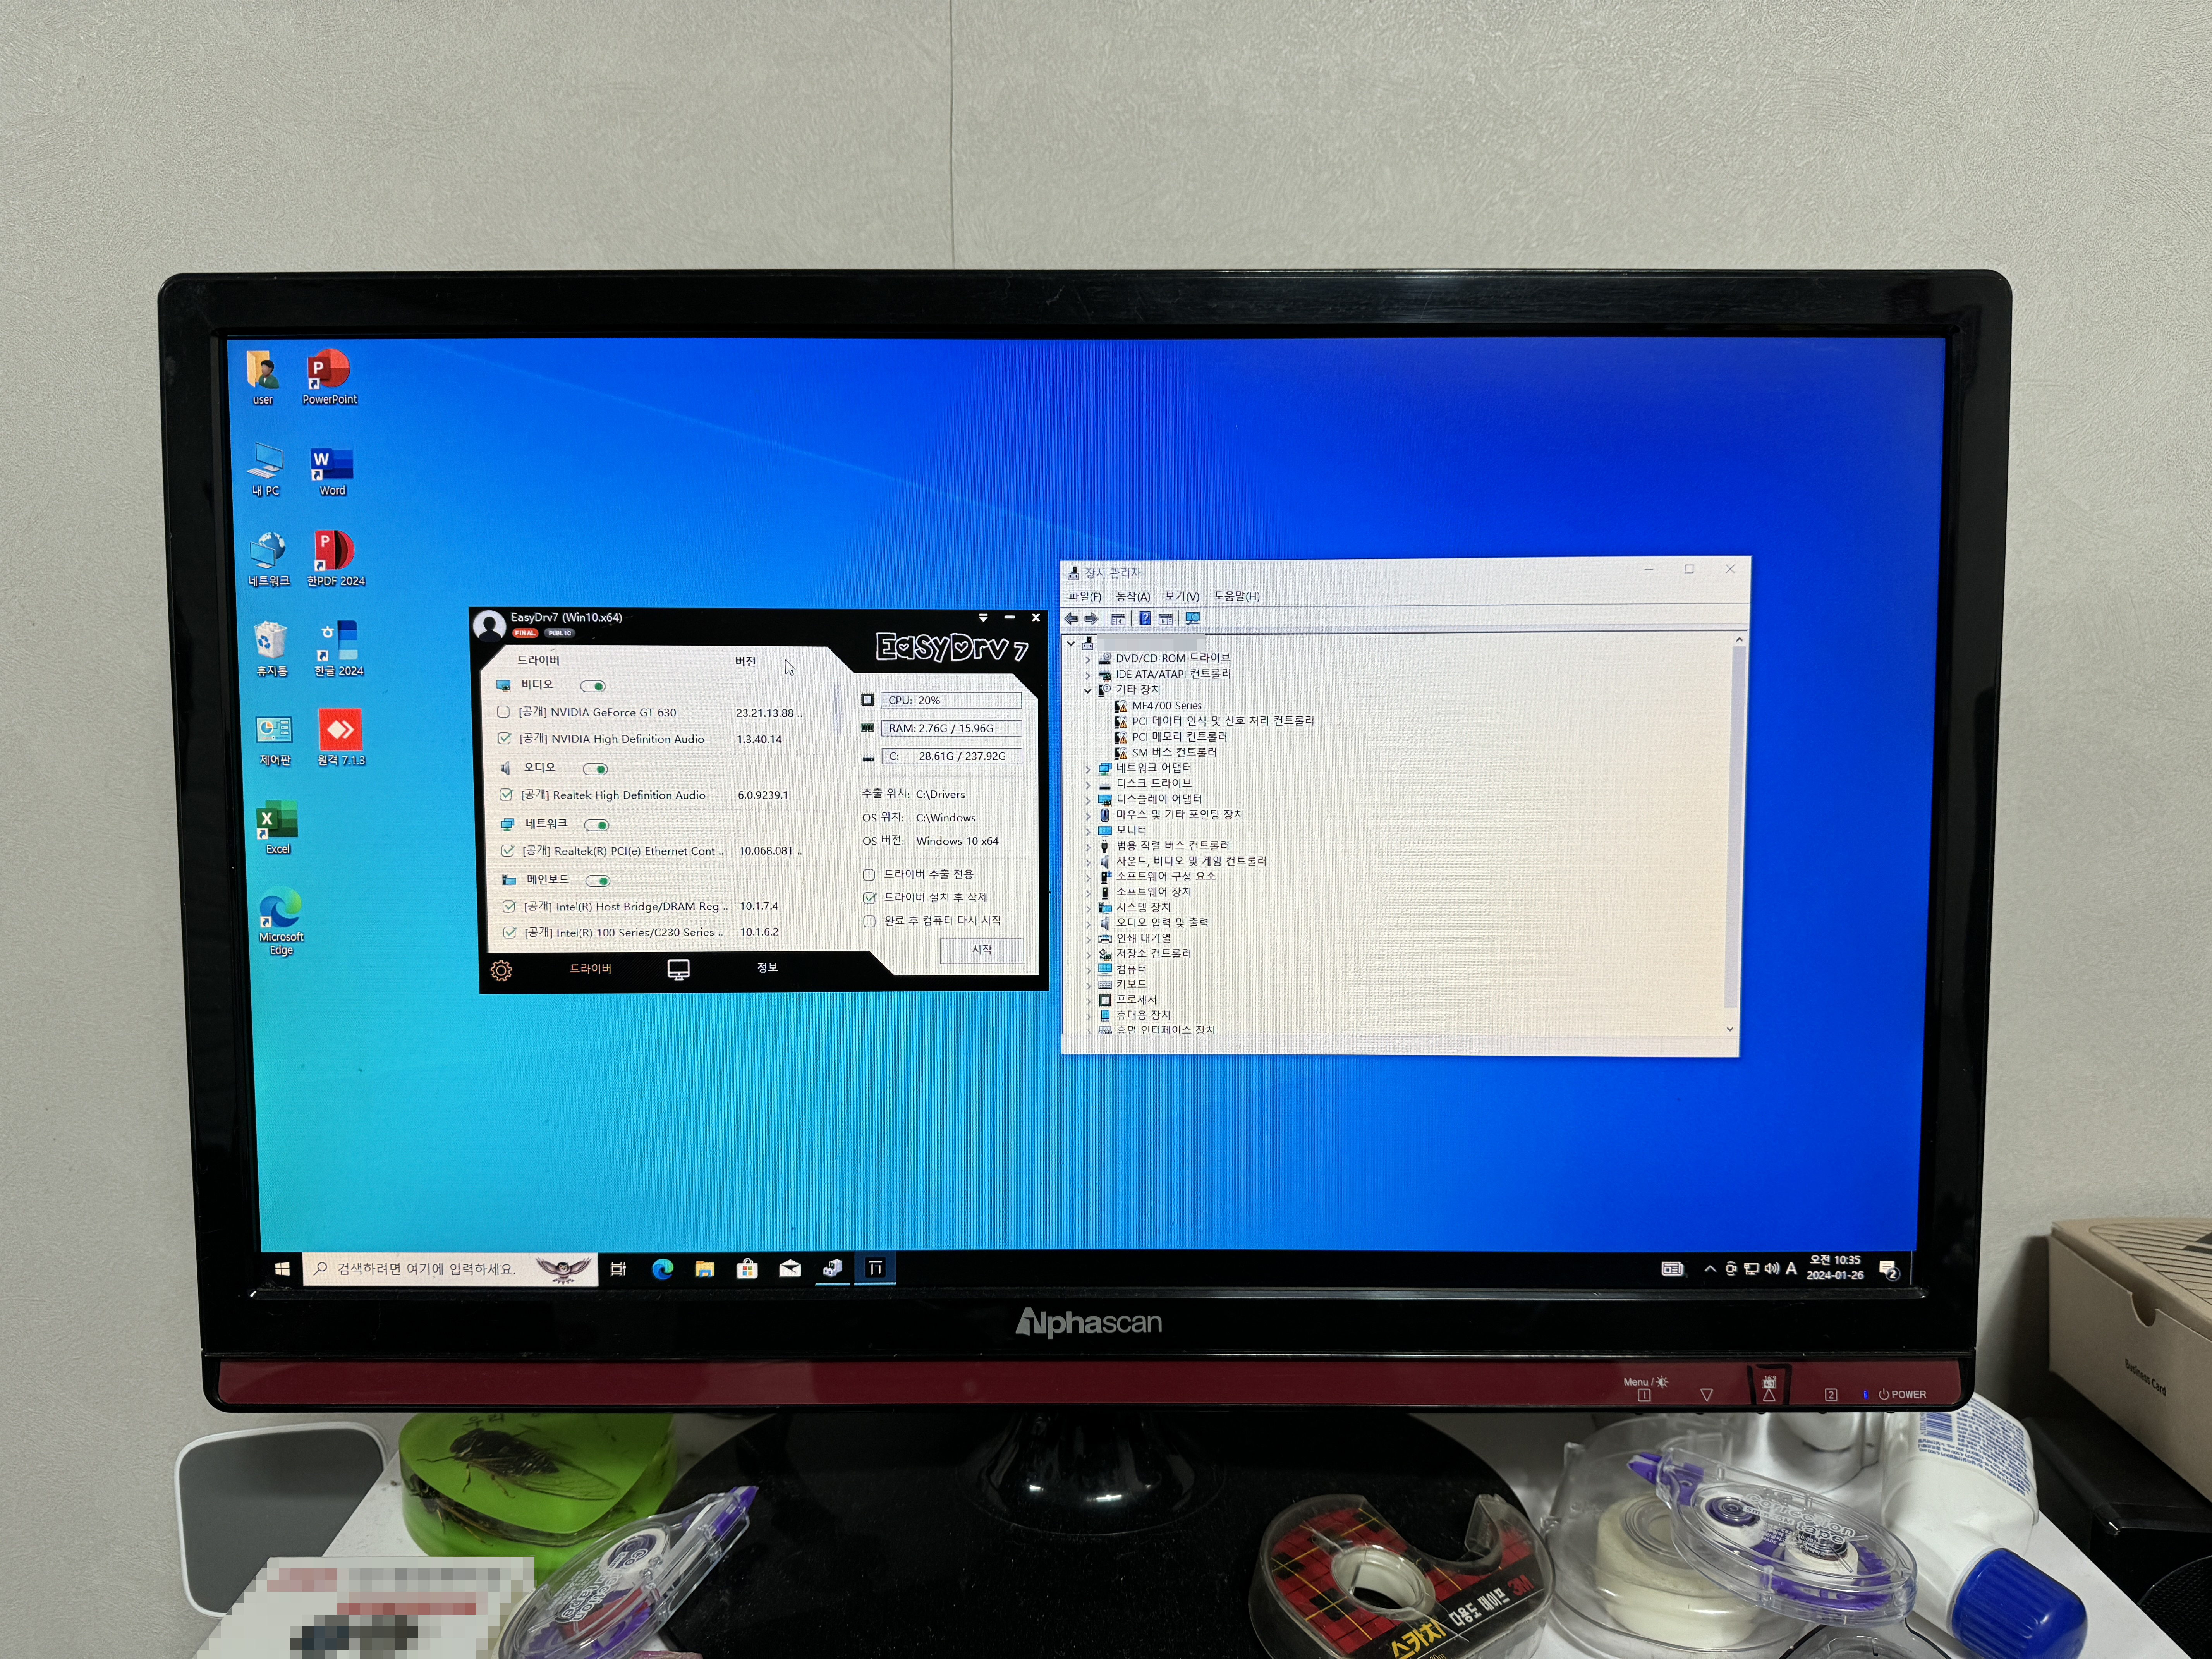Open 제어판 desktop icon

pos(274,740)
